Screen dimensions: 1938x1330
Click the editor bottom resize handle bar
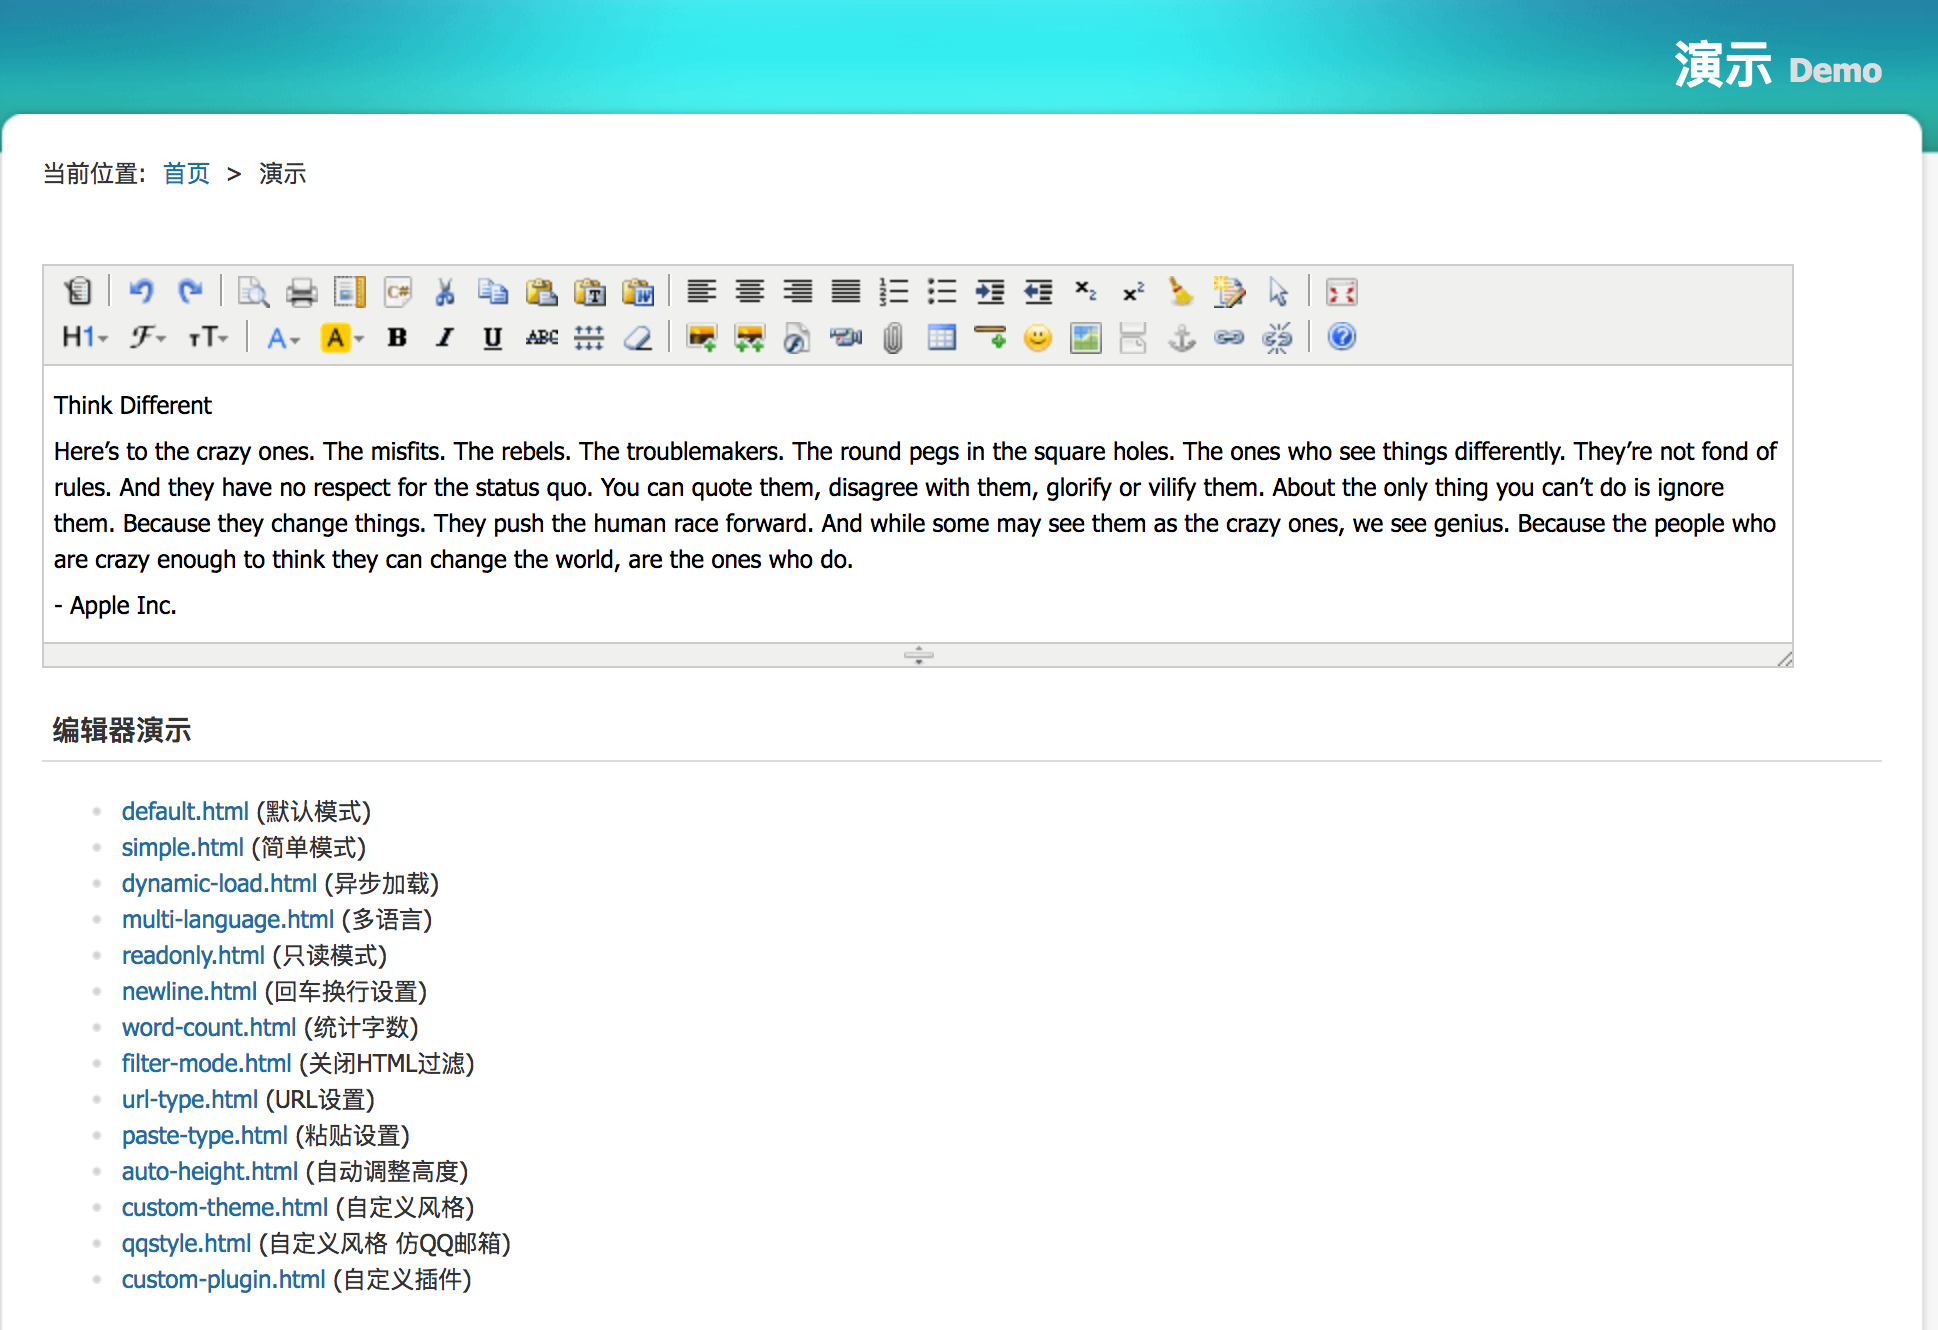pos(918,655)
